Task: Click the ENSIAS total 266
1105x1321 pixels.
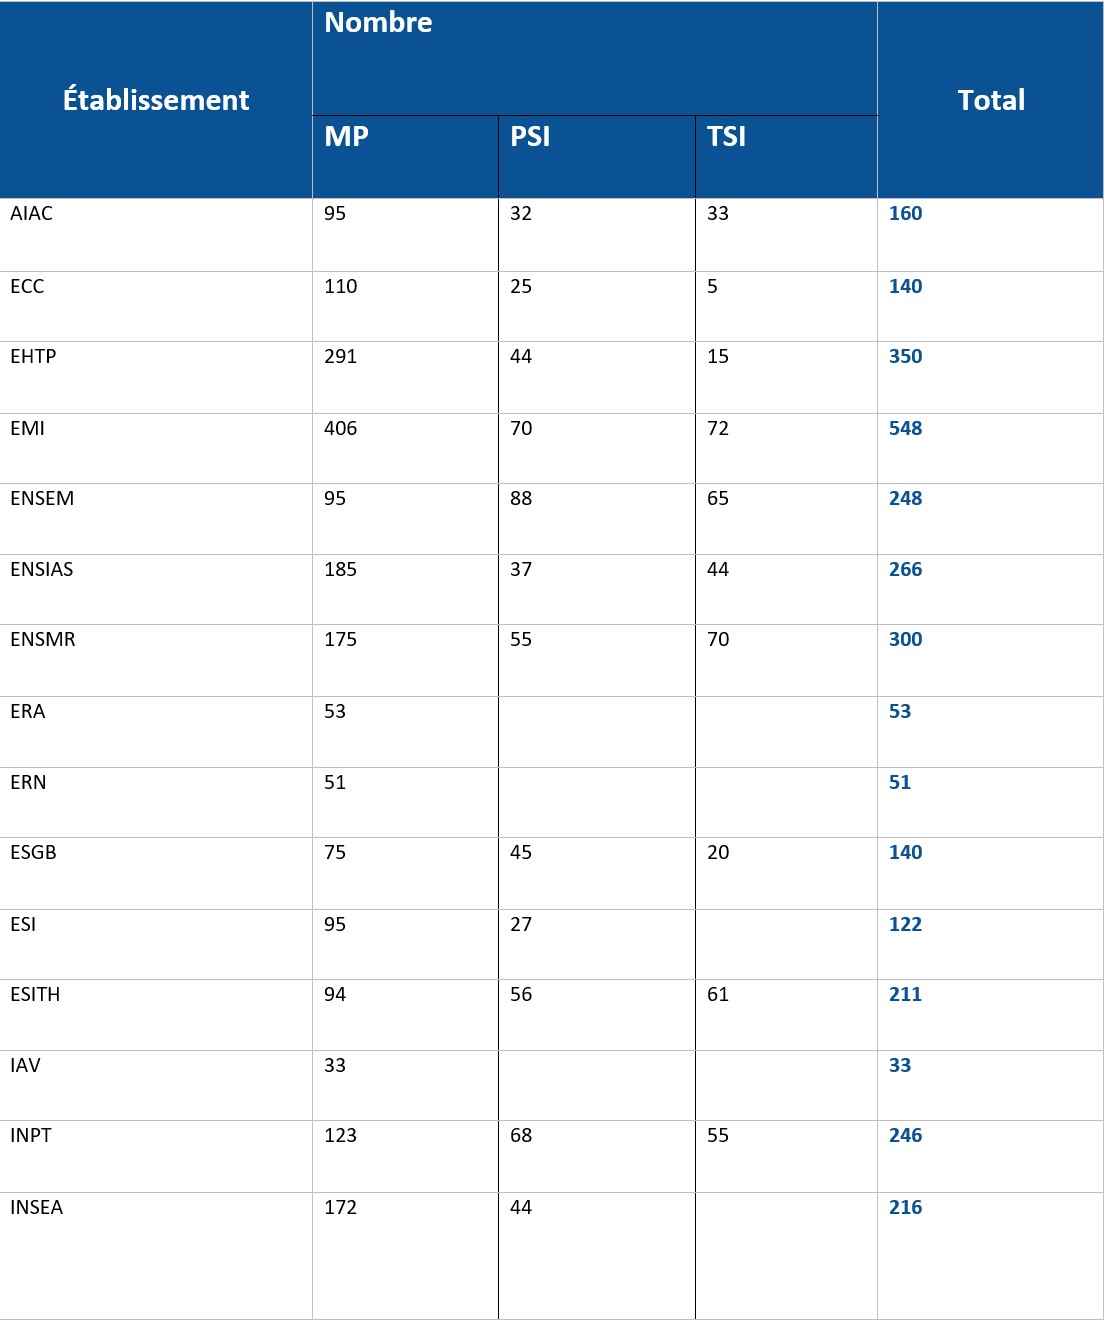Action: click(x=905, y=569)
